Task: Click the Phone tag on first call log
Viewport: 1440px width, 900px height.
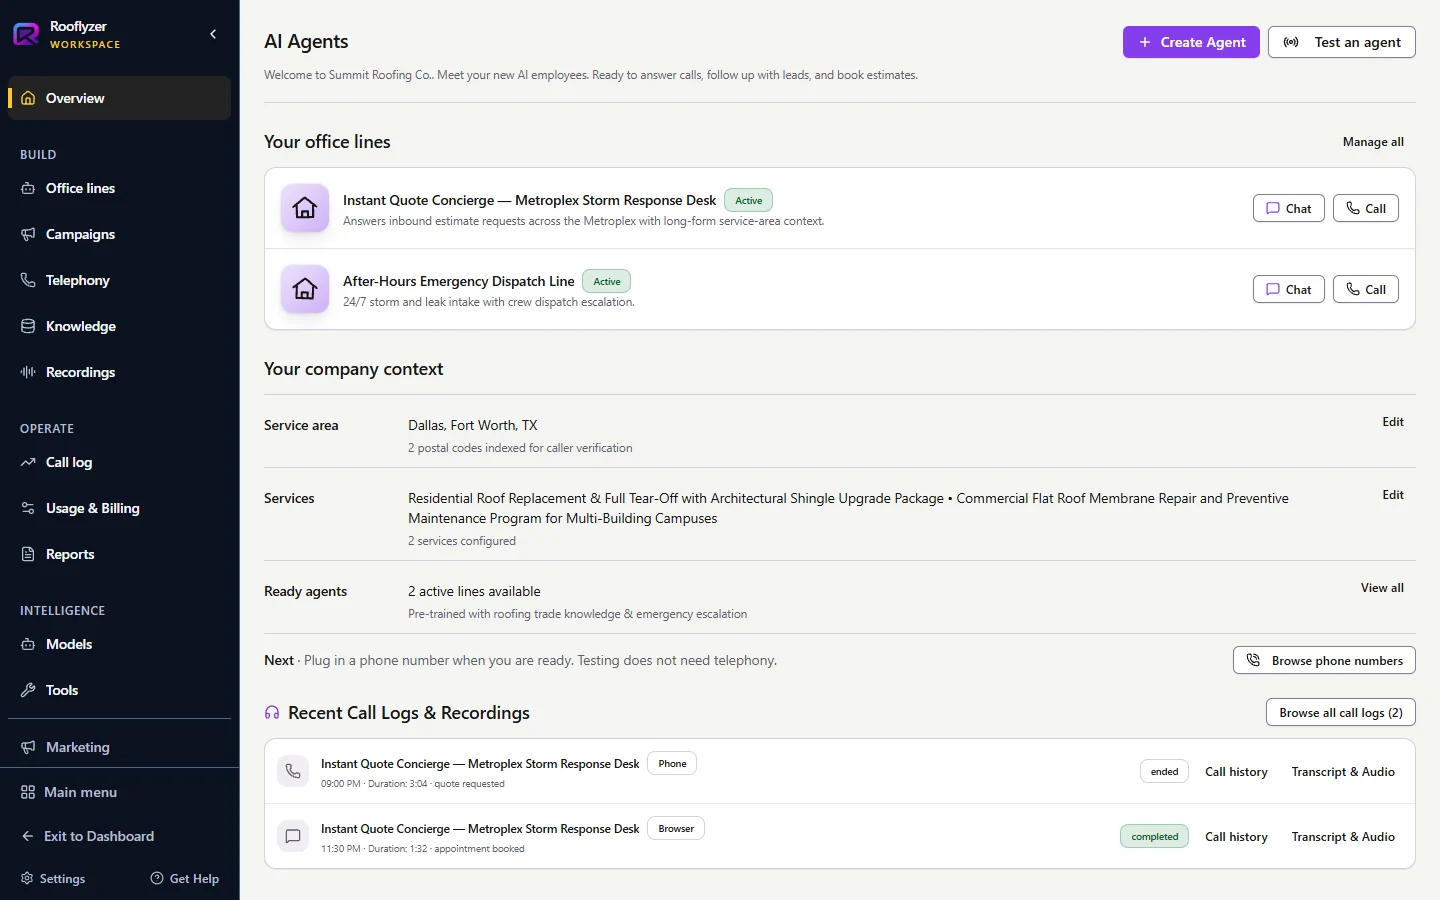Action: 672,763
